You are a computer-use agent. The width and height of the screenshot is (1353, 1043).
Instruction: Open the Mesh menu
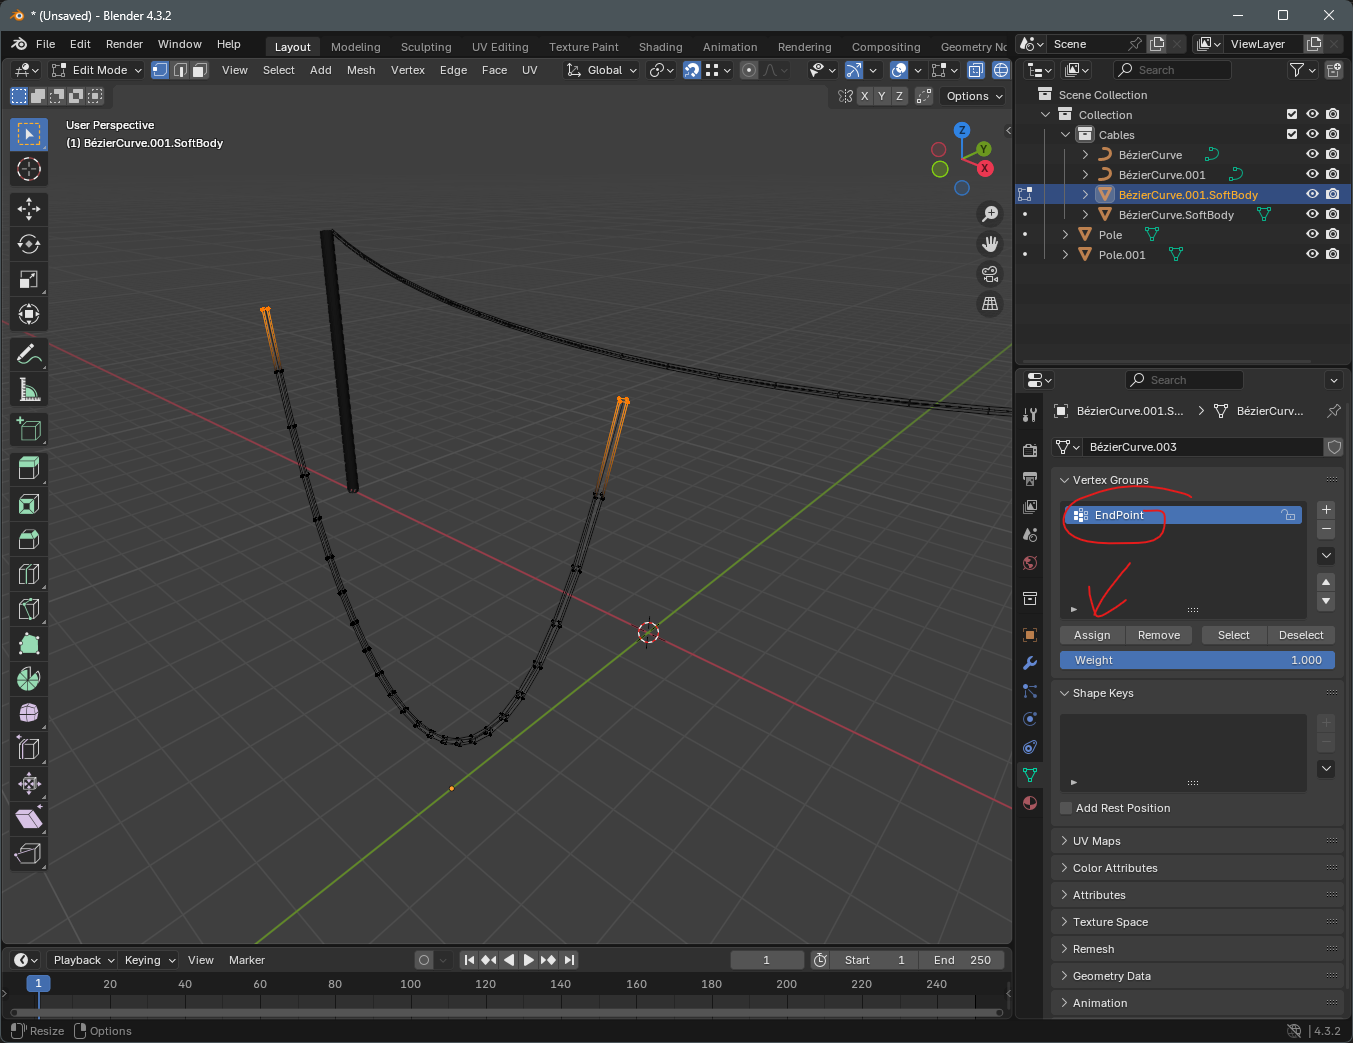coord(361,70)
